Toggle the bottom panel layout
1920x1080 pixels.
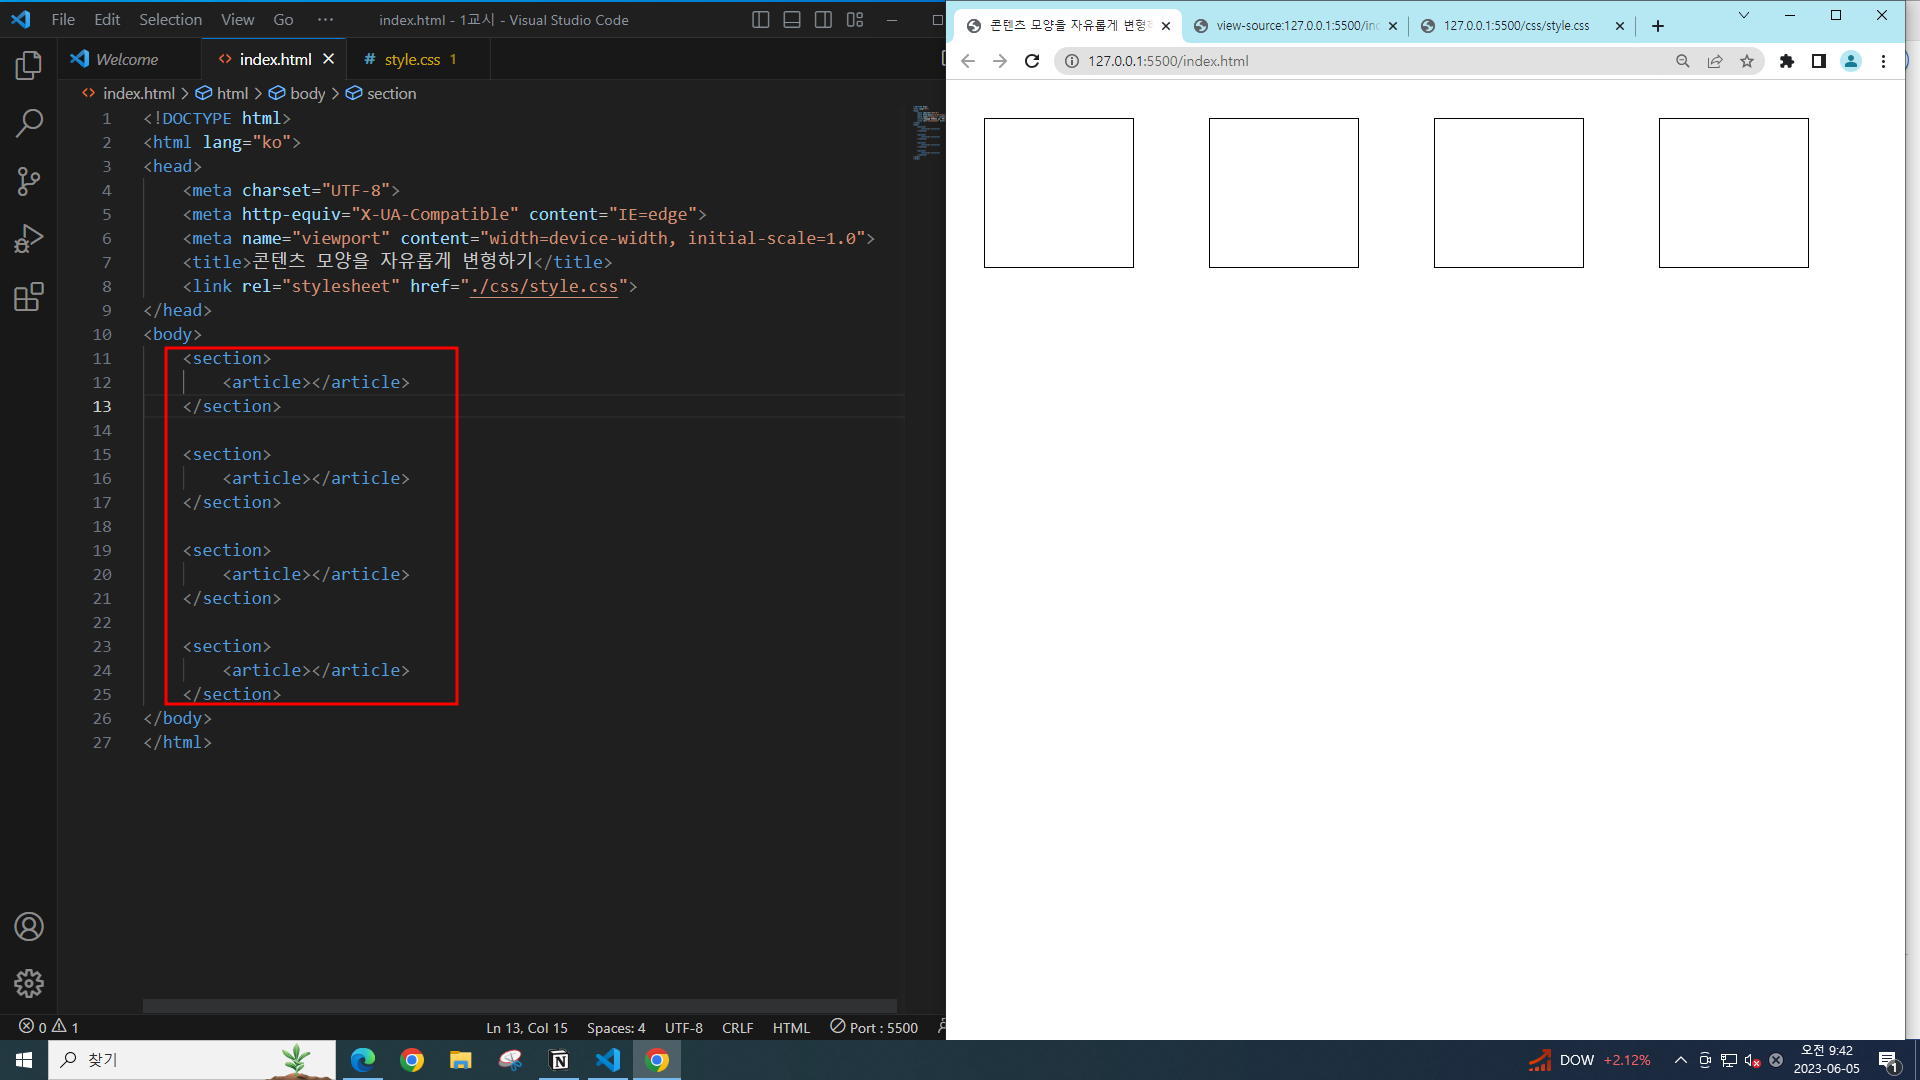pos(792,20)
